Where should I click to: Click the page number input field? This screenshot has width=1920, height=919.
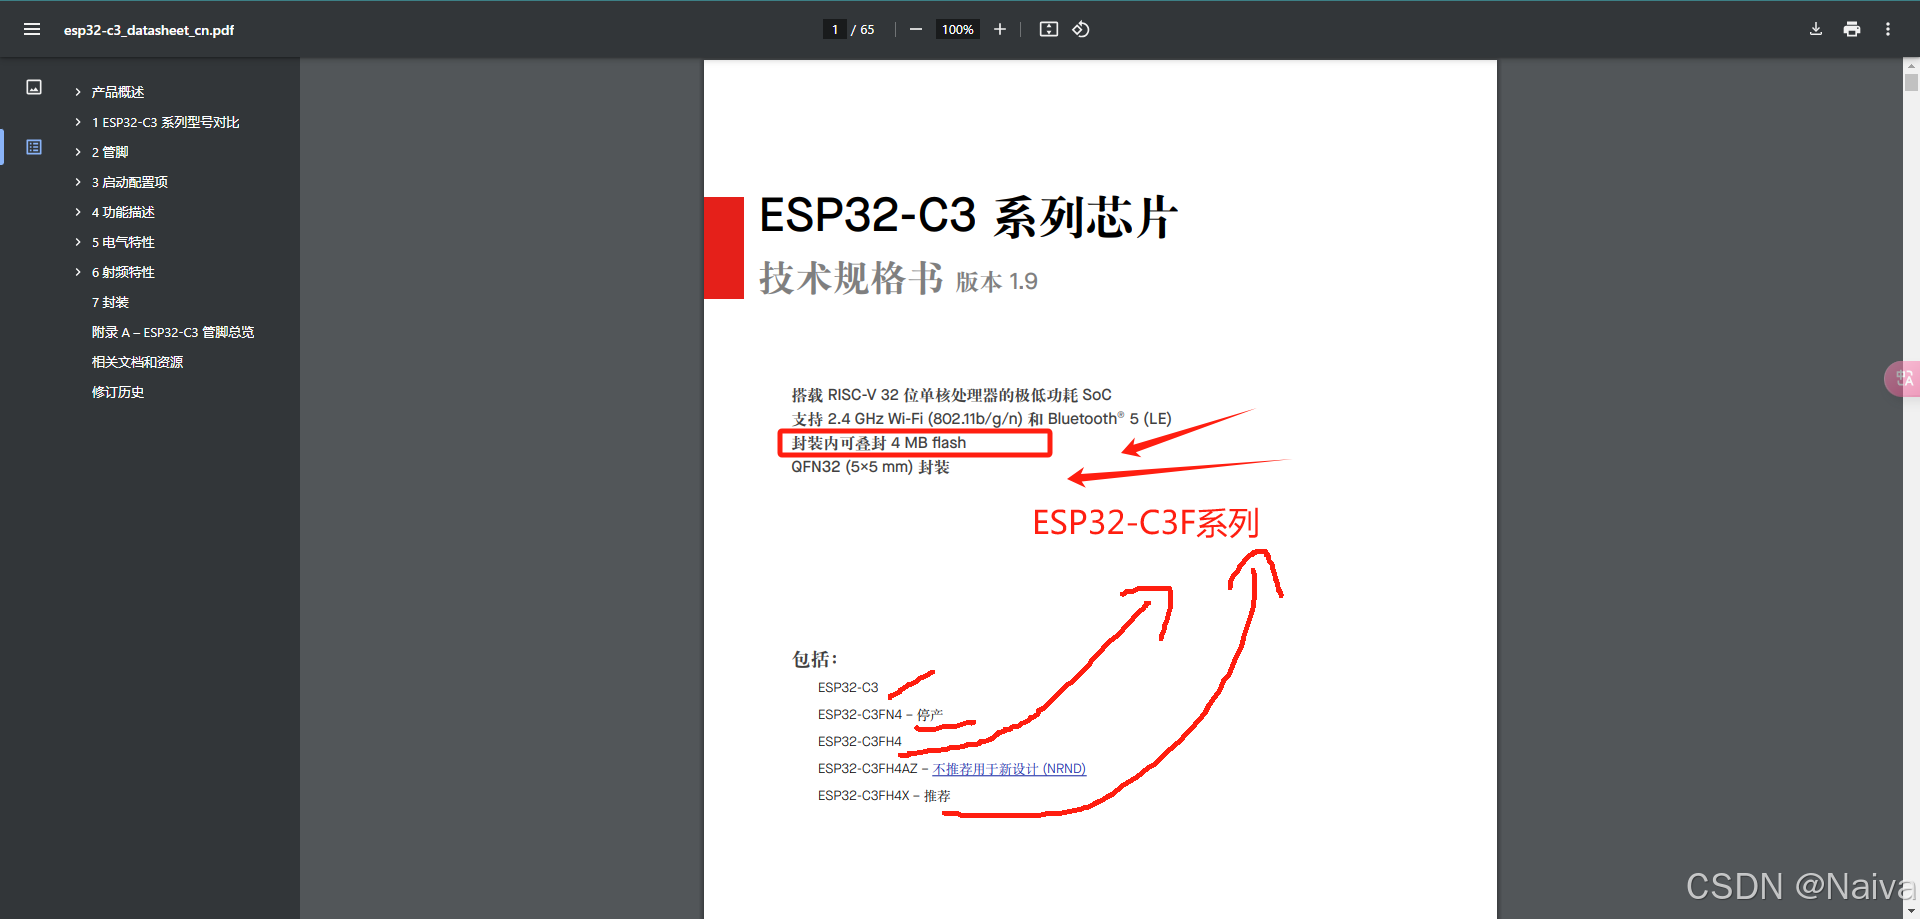pos(835,29)
